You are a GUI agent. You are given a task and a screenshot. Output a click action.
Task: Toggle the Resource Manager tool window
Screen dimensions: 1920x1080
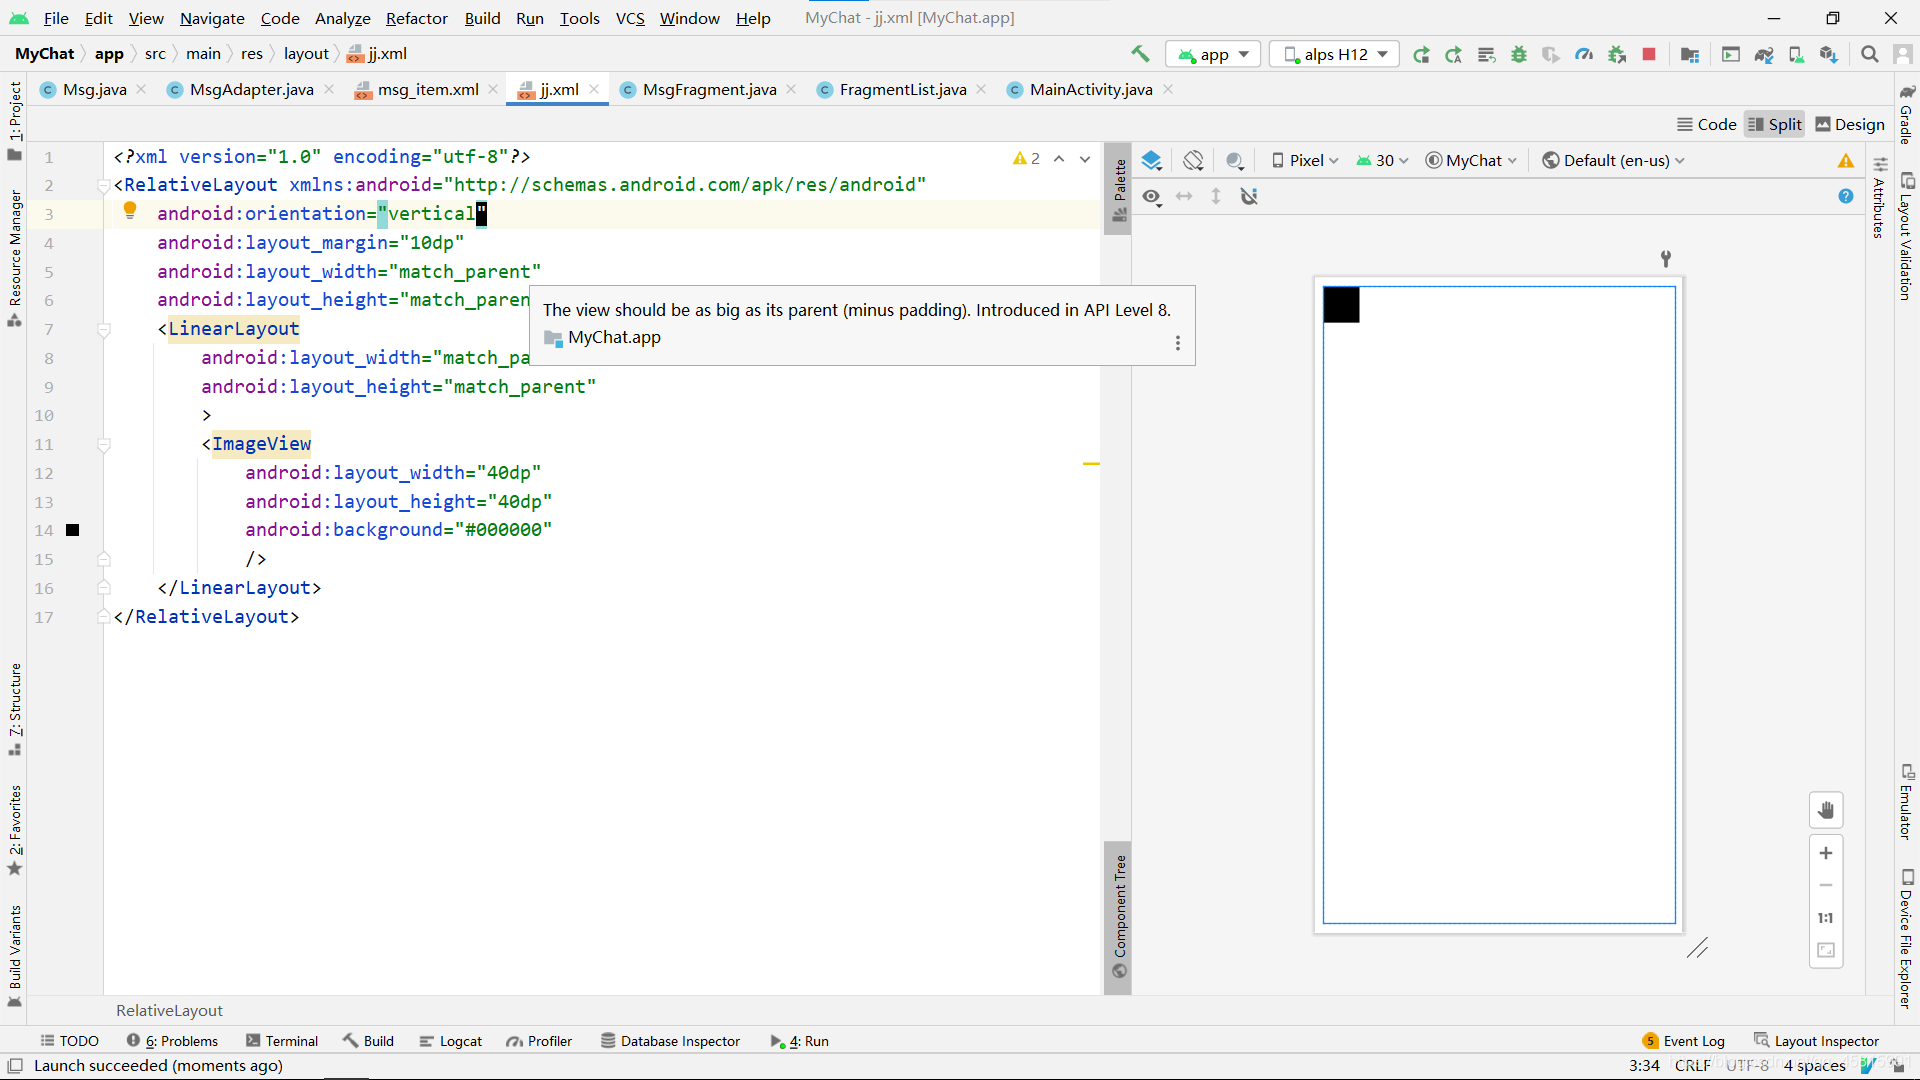click(x=14, y=258)
